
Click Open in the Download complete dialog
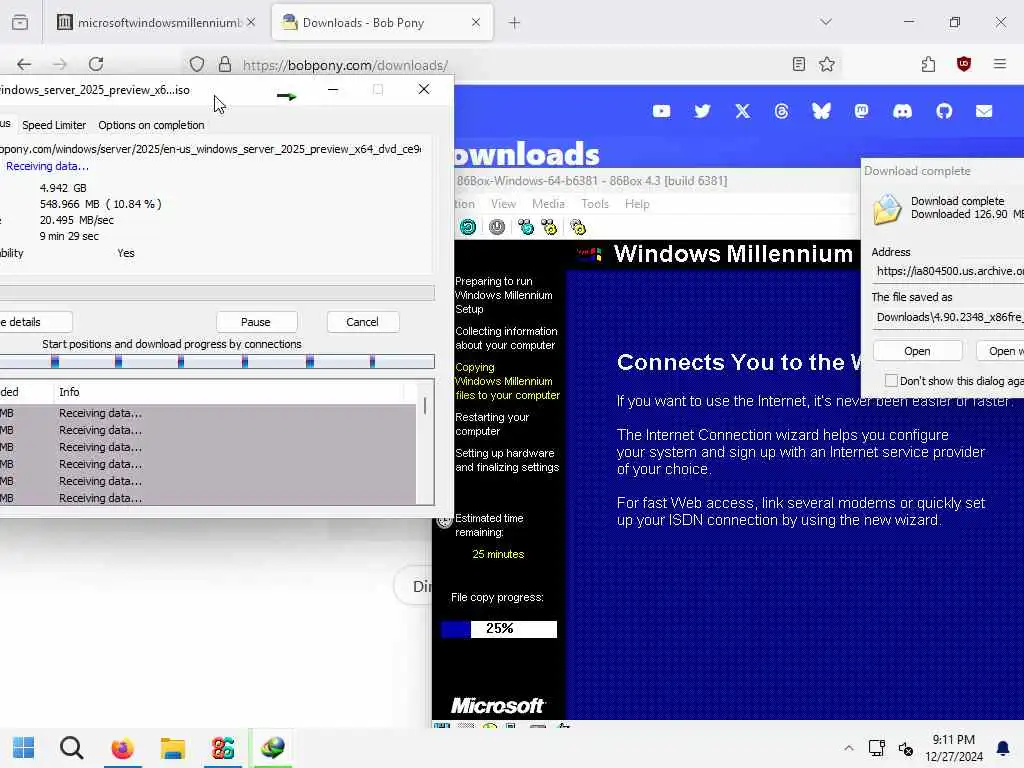pyautogui.click(x=917, y=351)
